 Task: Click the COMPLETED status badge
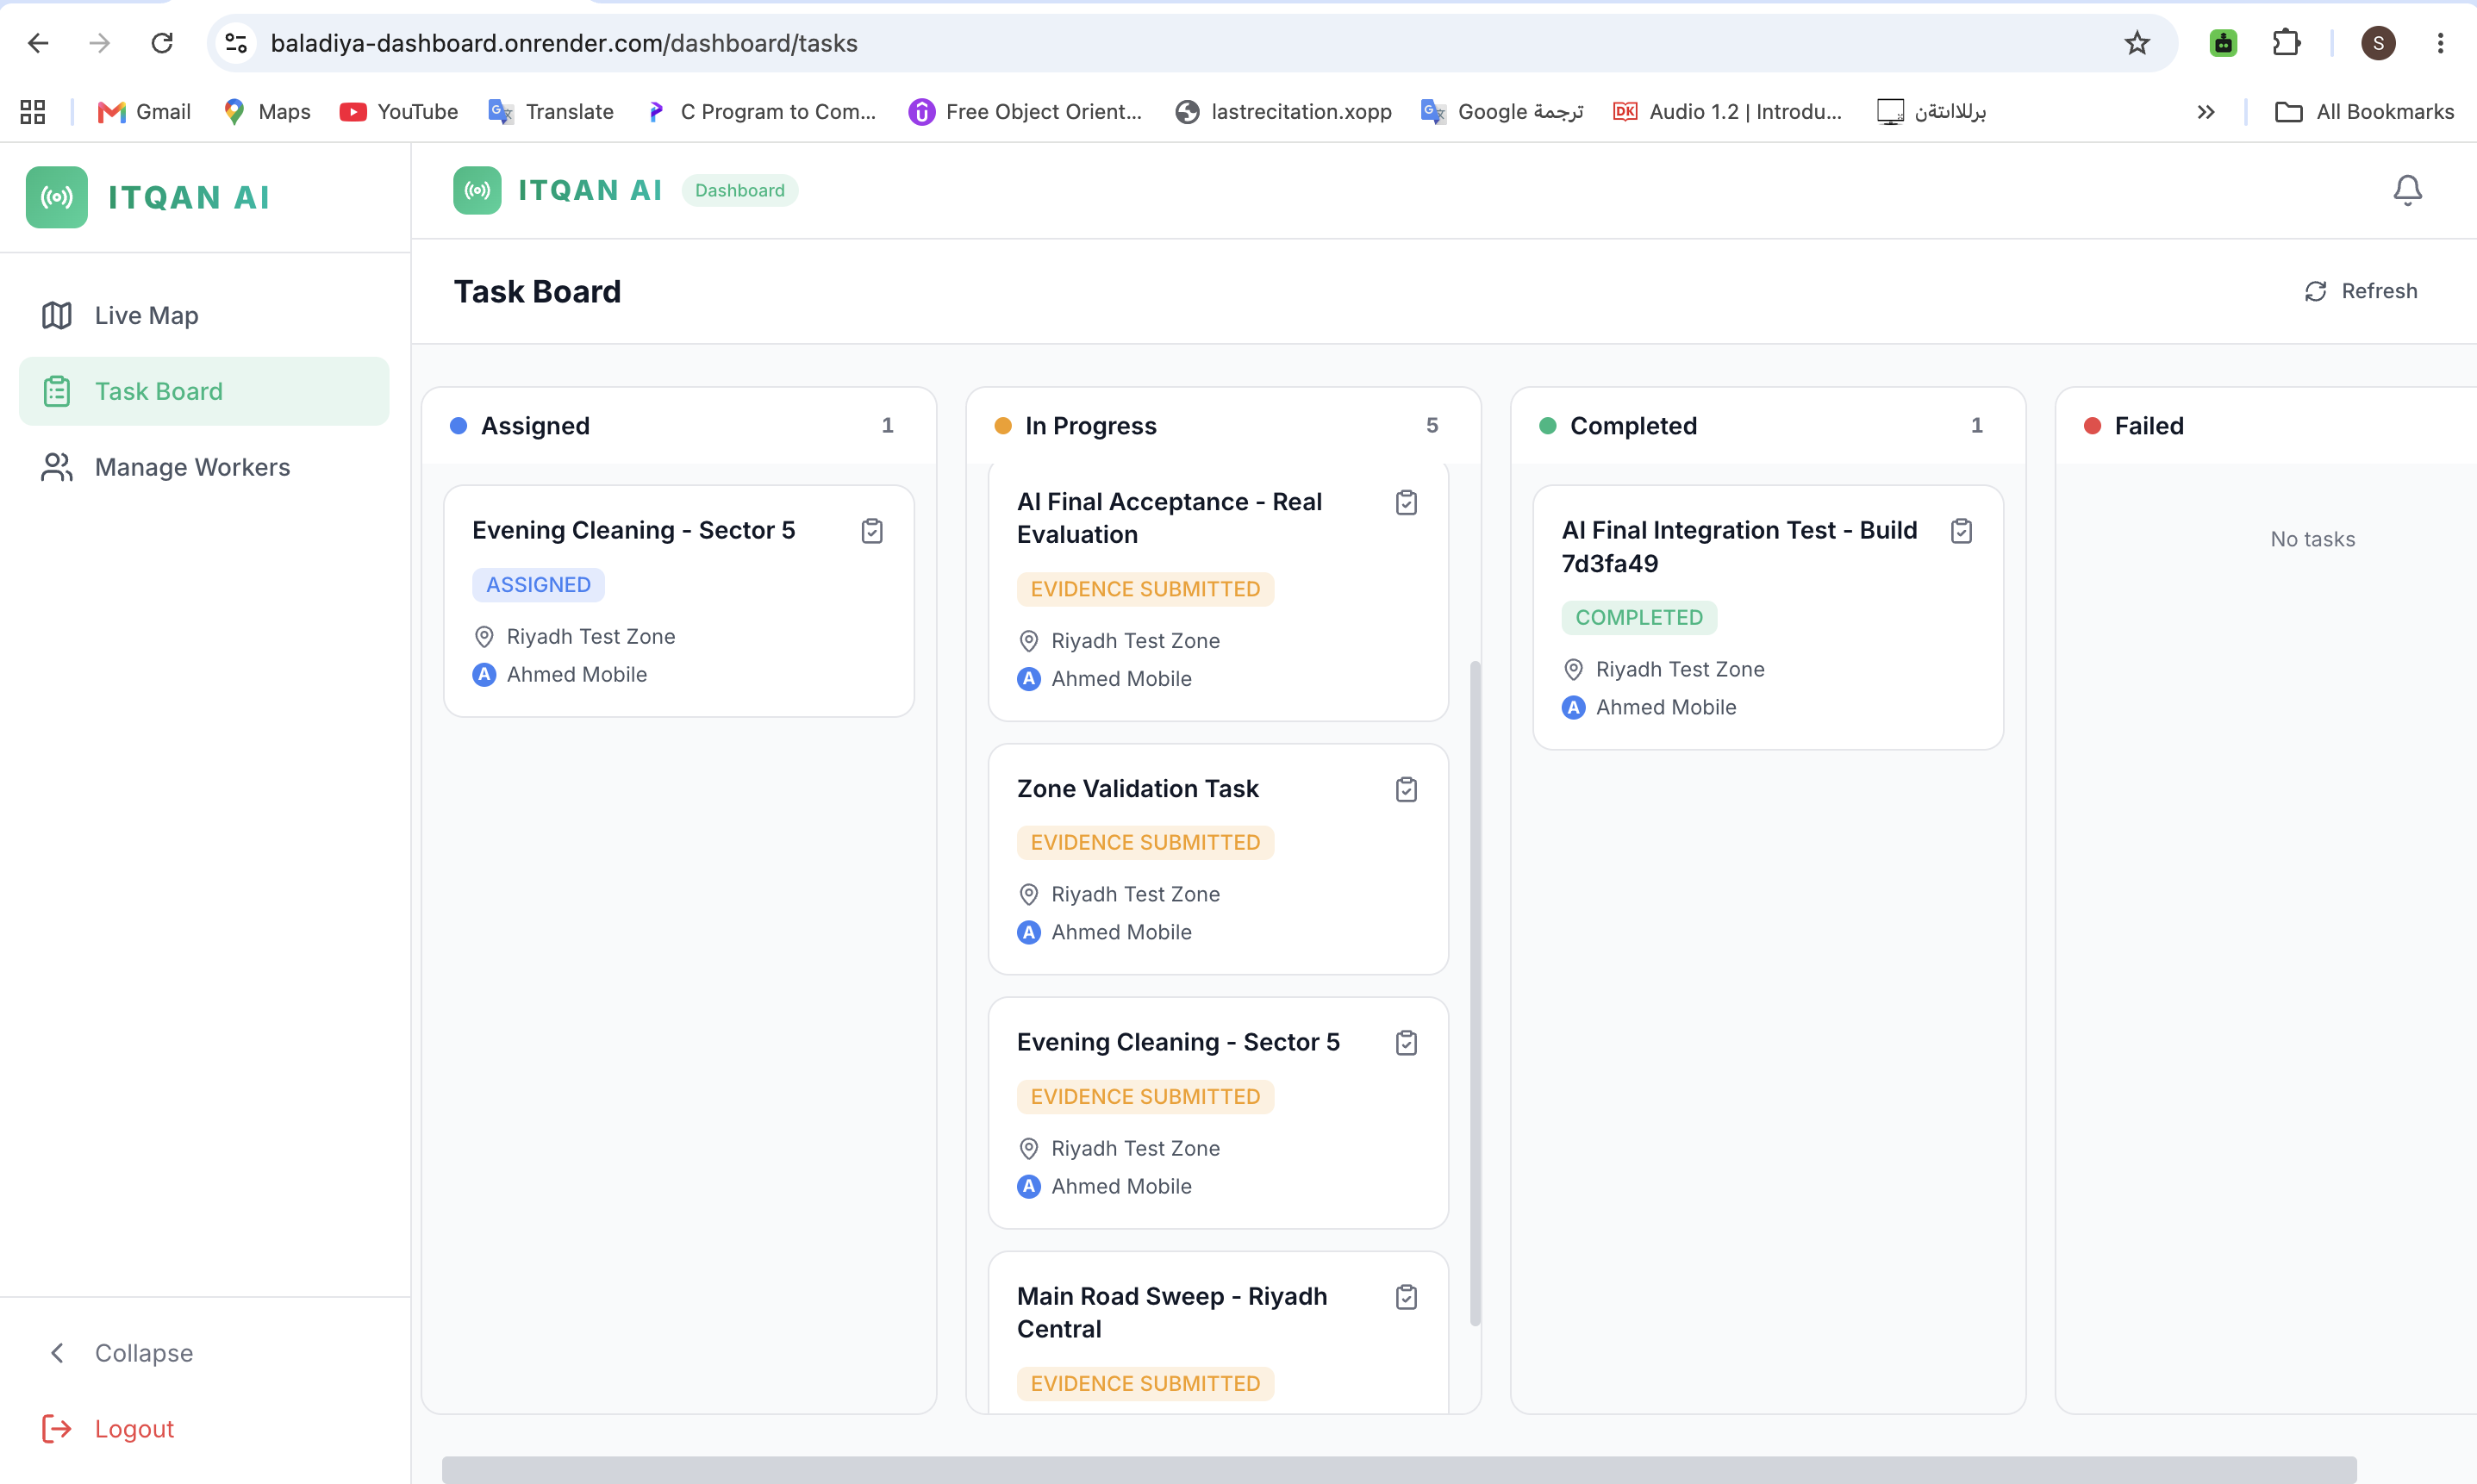point(1639,618)
